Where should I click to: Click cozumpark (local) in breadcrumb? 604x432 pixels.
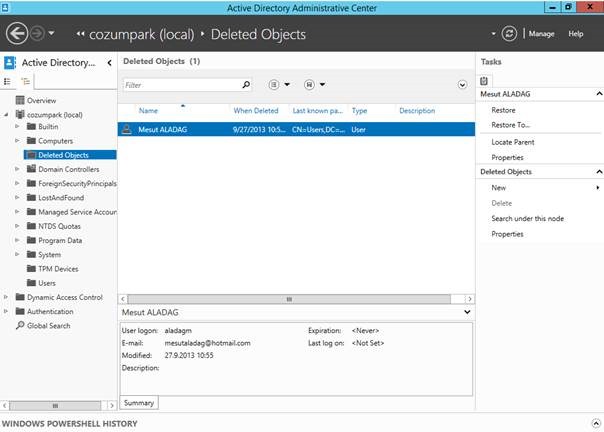click(x=141, y=34)
